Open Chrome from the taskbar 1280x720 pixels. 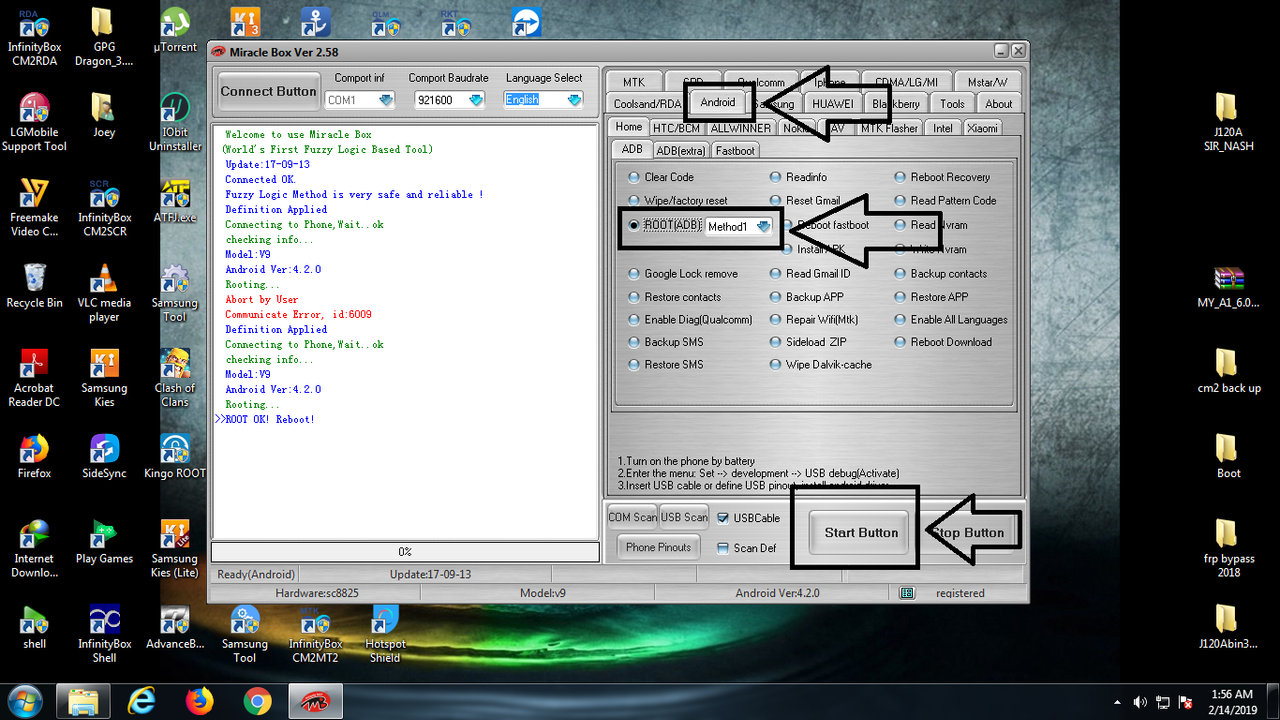[257, 701]
